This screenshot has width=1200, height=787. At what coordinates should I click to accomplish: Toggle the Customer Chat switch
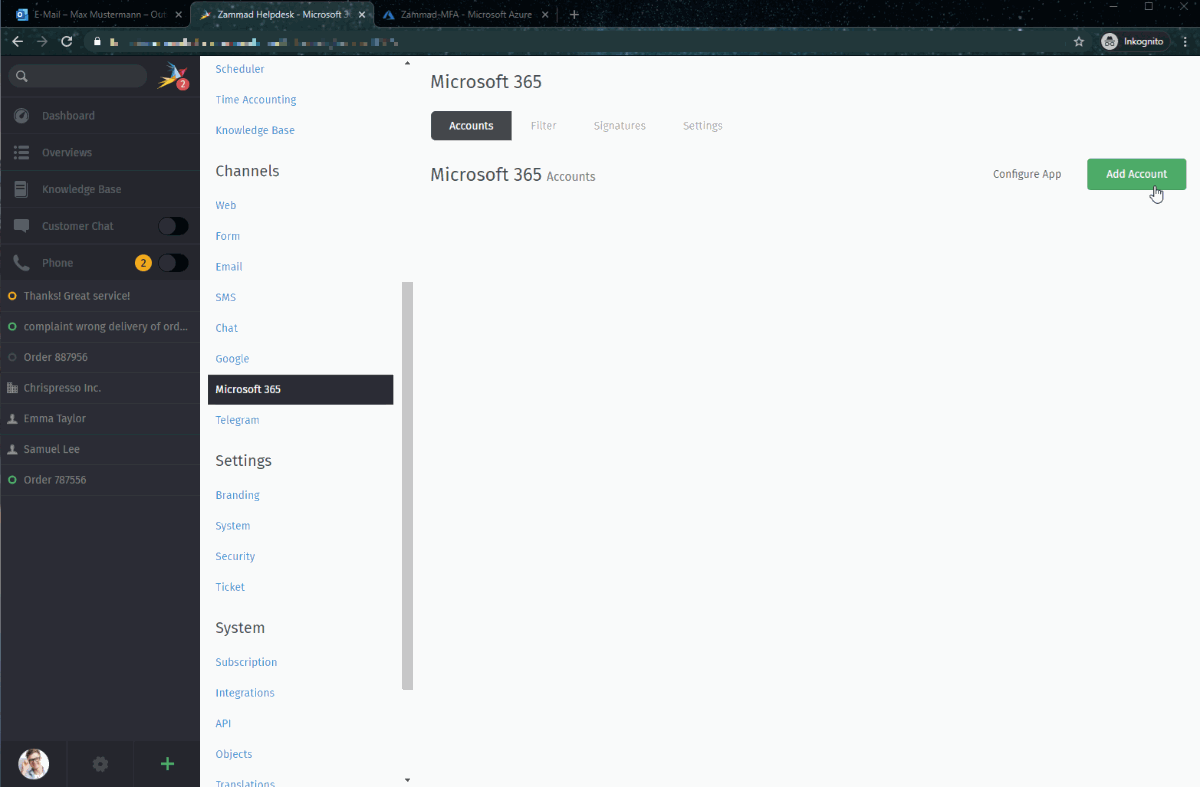tap(173, 226)
